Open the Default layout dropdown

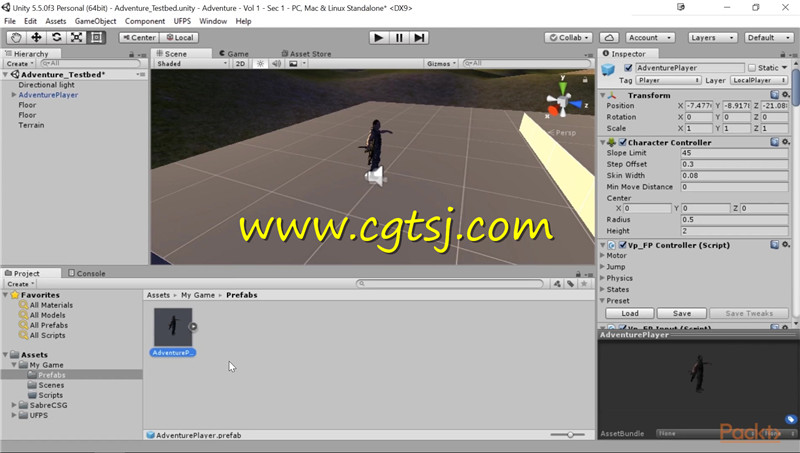pos(769,38)
